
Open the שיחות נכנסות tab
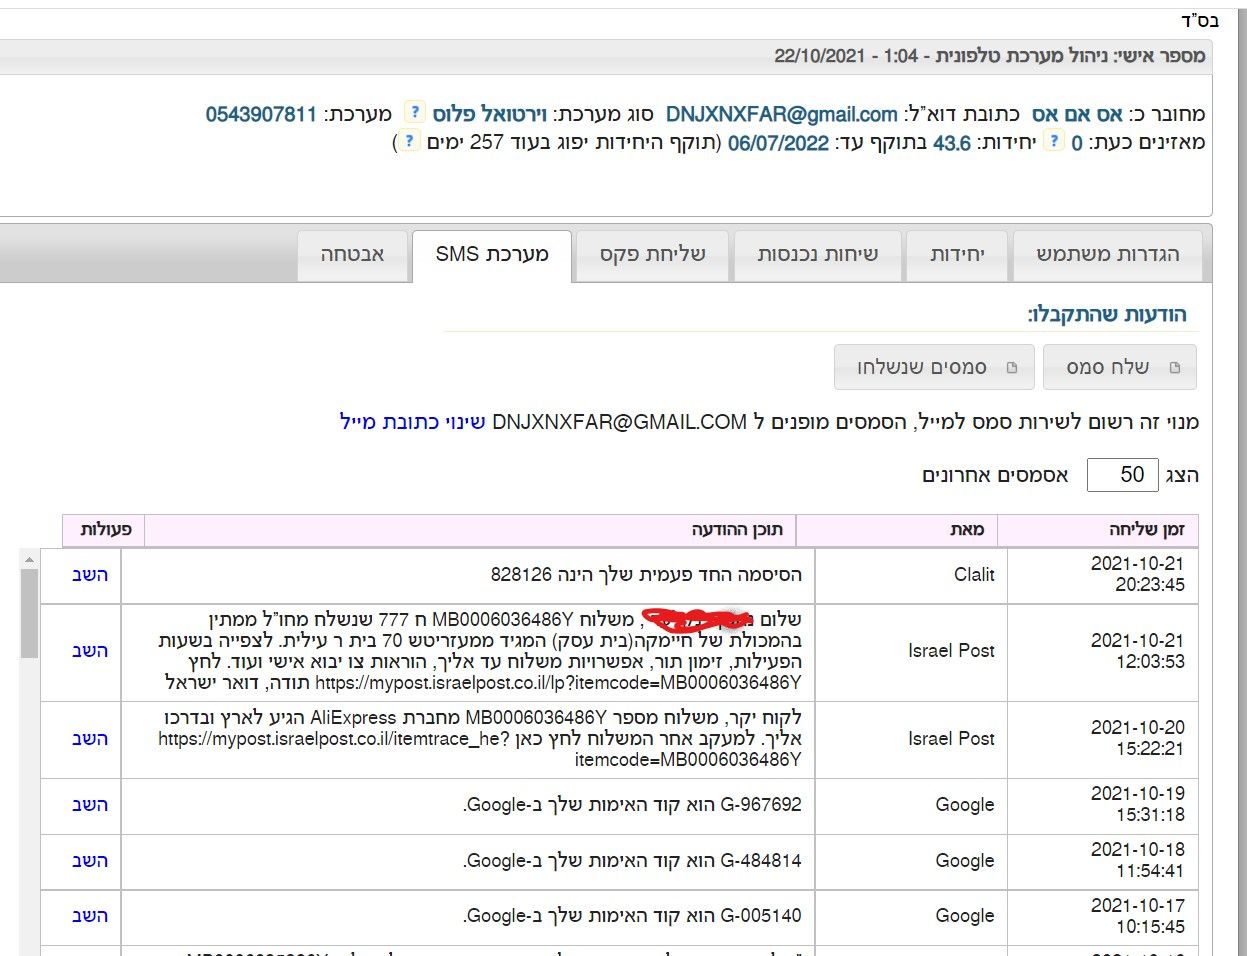pos(817,255)
